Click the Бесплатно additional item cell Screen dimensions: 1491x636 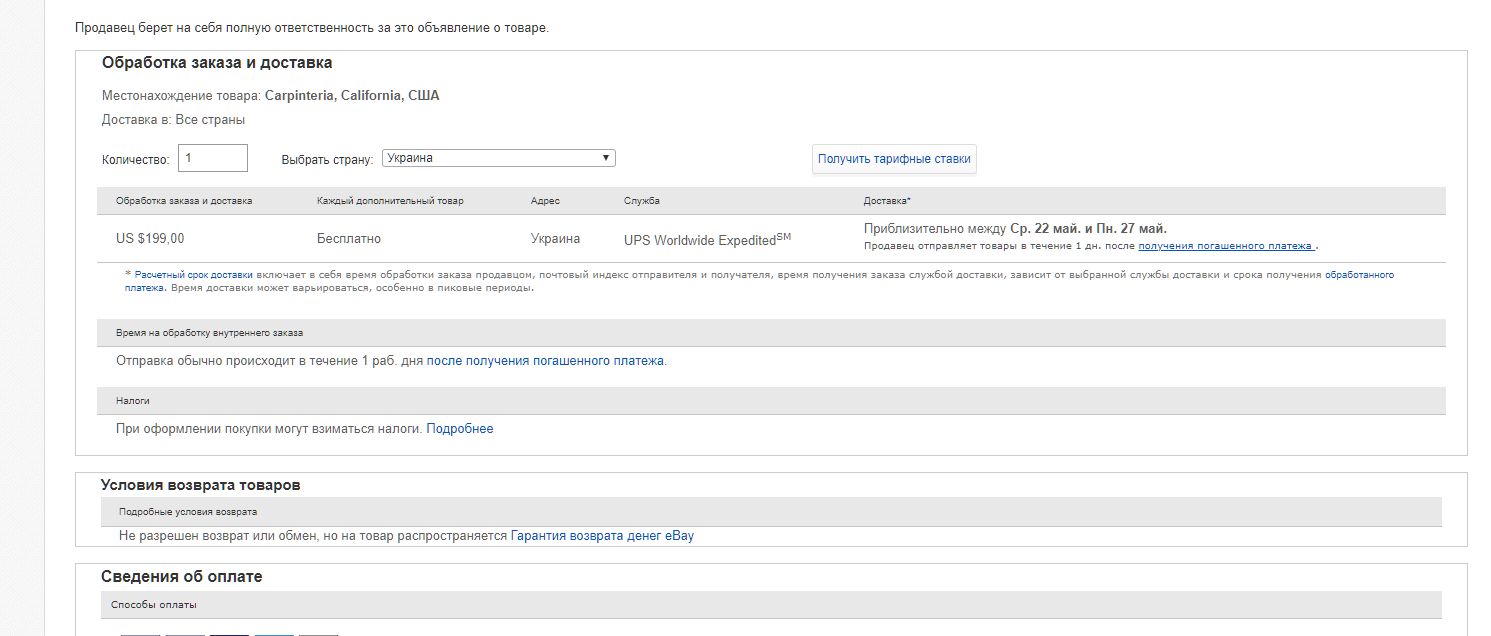[x=349, y=239]
